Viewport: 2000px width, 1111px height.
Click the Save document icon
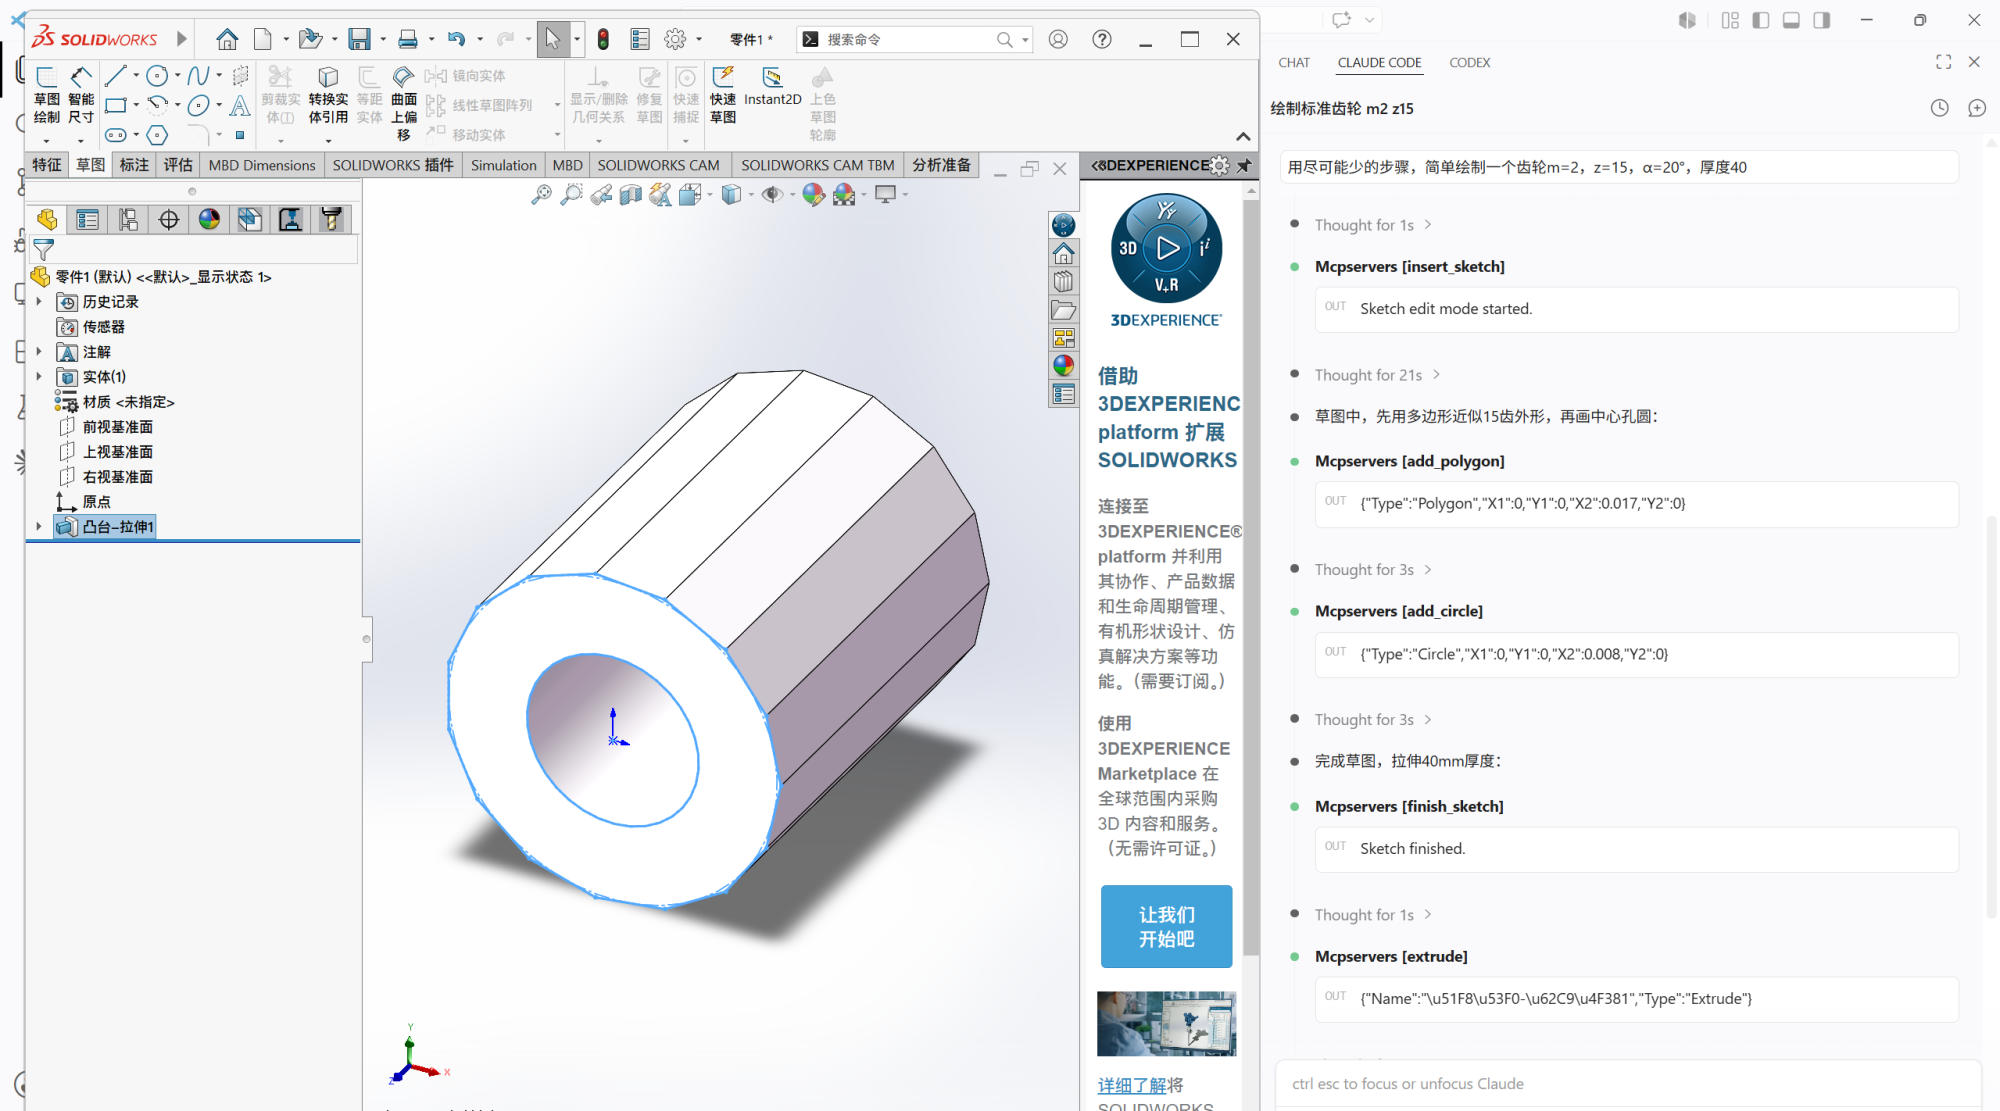[x=359, y=39]
